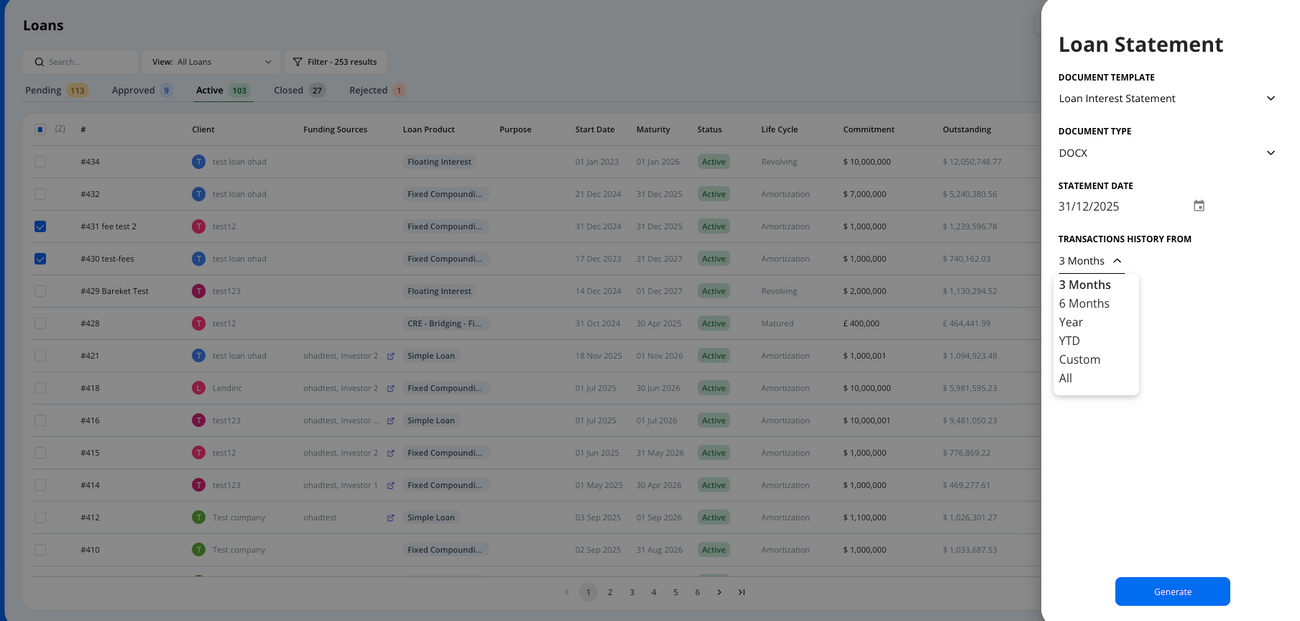The image size is (1300, 621).
Task: Click the Generate button
Action: [1172, 591]
